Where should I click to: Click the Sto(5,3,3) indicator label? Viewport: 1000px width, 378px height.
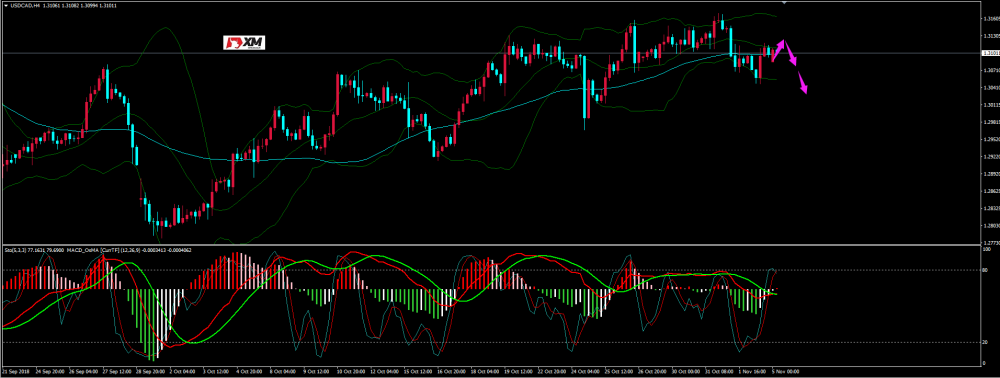pyautogui.click(x=16, y=251)
